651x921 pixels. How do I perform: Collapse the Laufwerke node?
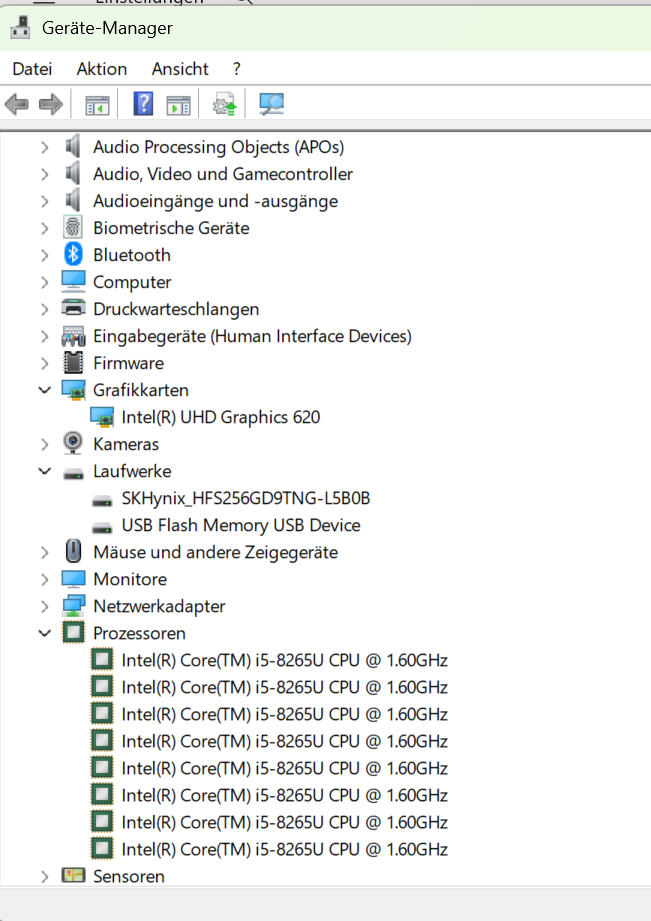pyautogui.click(x=45, y=471)
